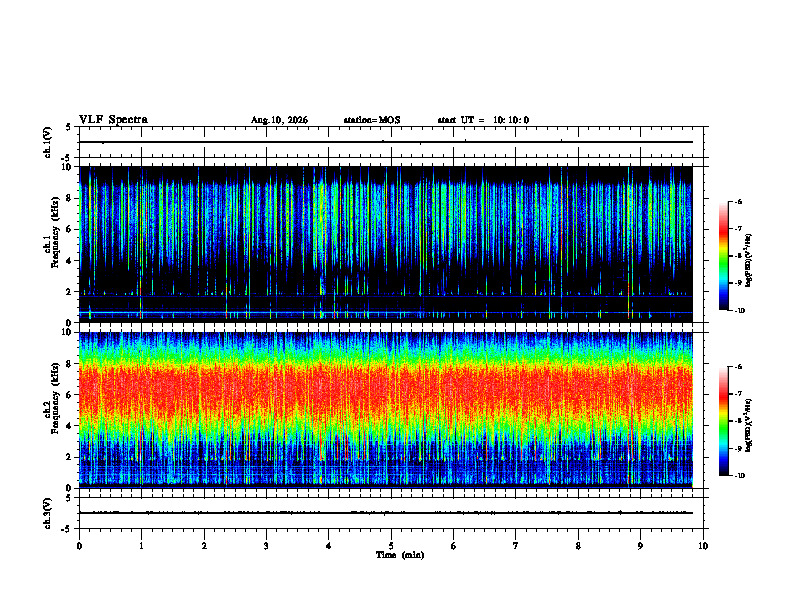Click the "ch.1(V)" axis label
The width and height of the screenshot is (792, 612).
click(48, 142)
